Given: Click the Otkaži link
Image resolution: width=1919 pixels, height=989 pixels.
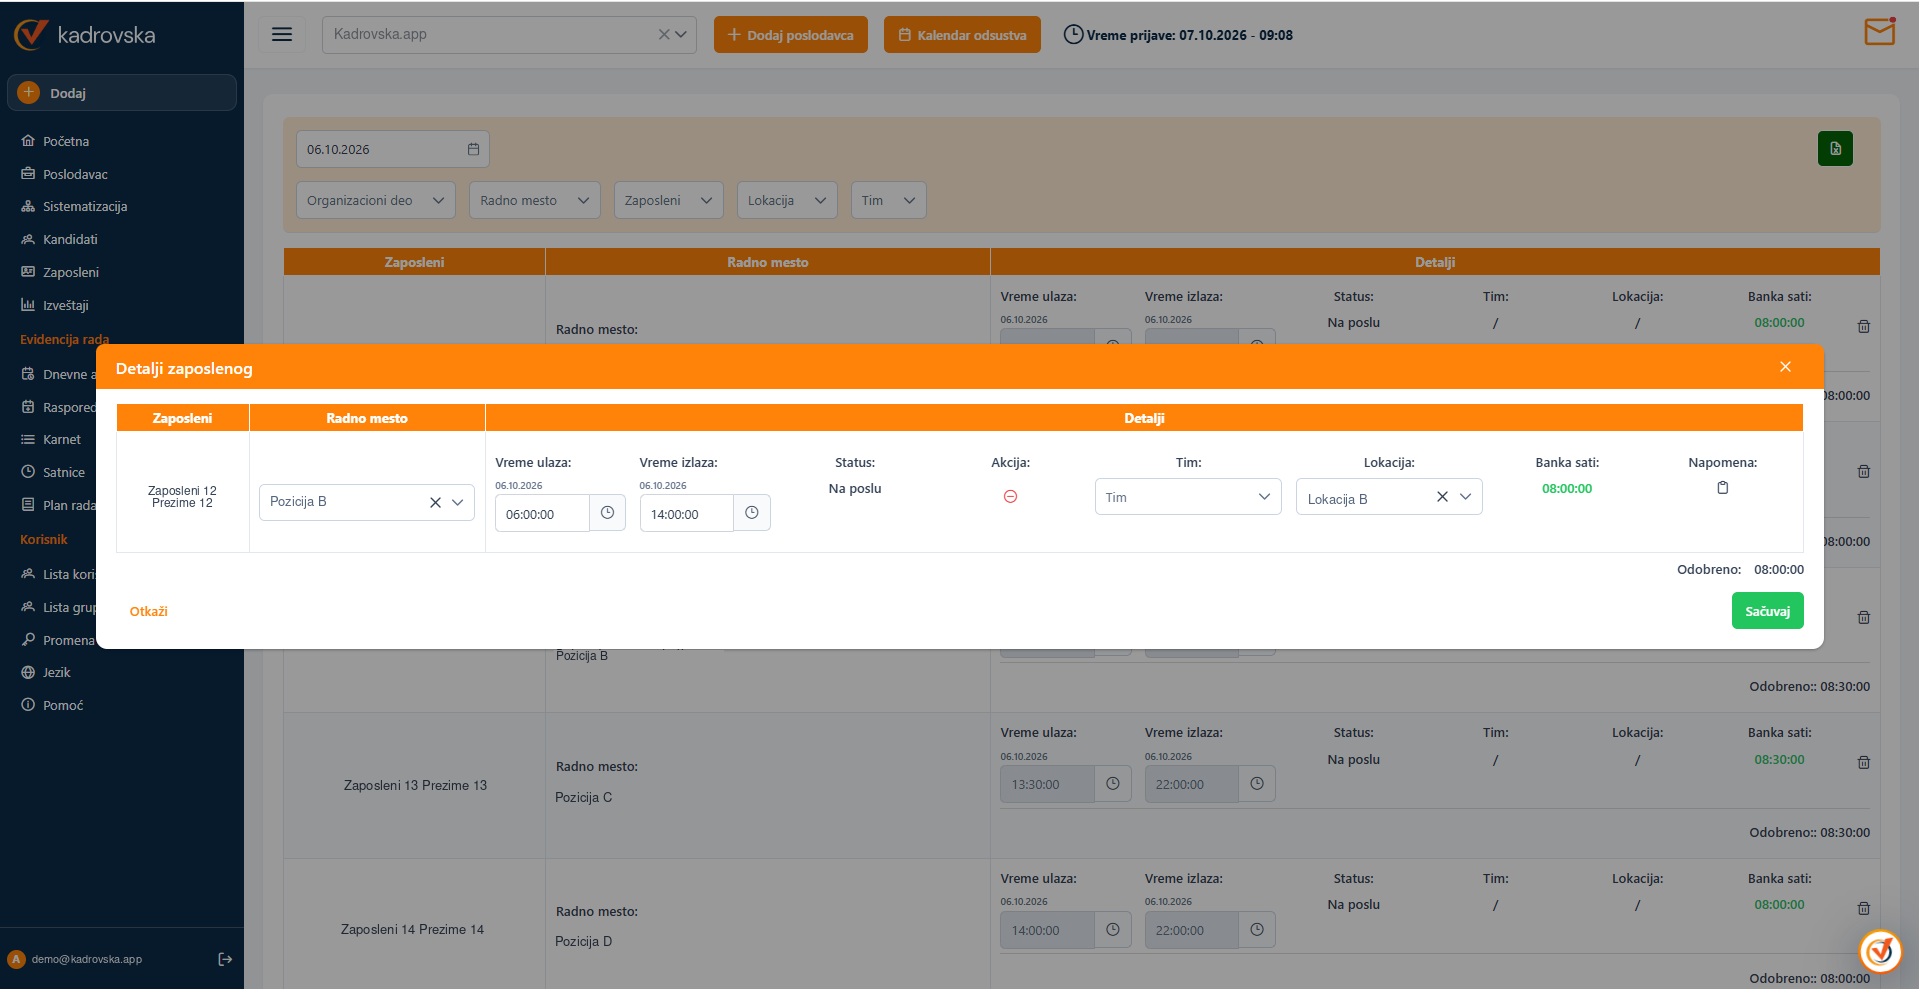Looking at the screenshot, I should tap(149, 611).
